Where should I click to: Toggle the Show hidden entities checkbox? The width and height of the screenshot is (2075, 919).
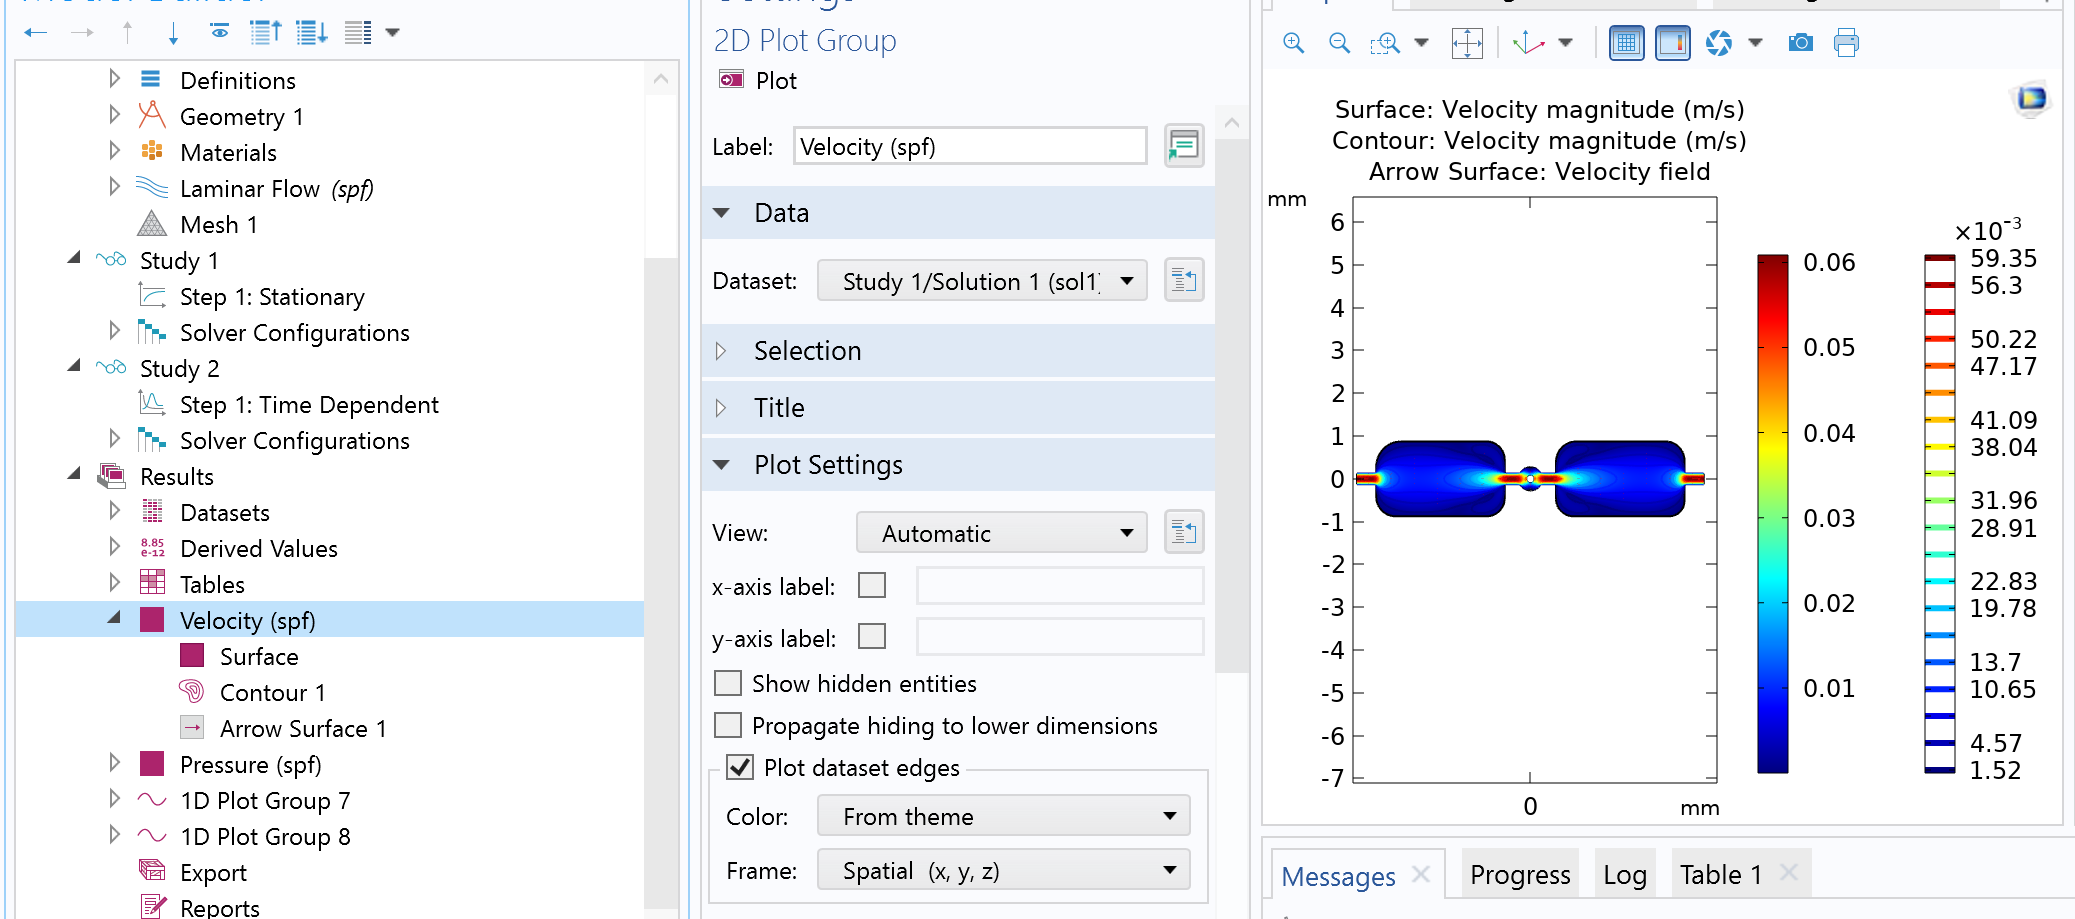click(x=728, y=683)
